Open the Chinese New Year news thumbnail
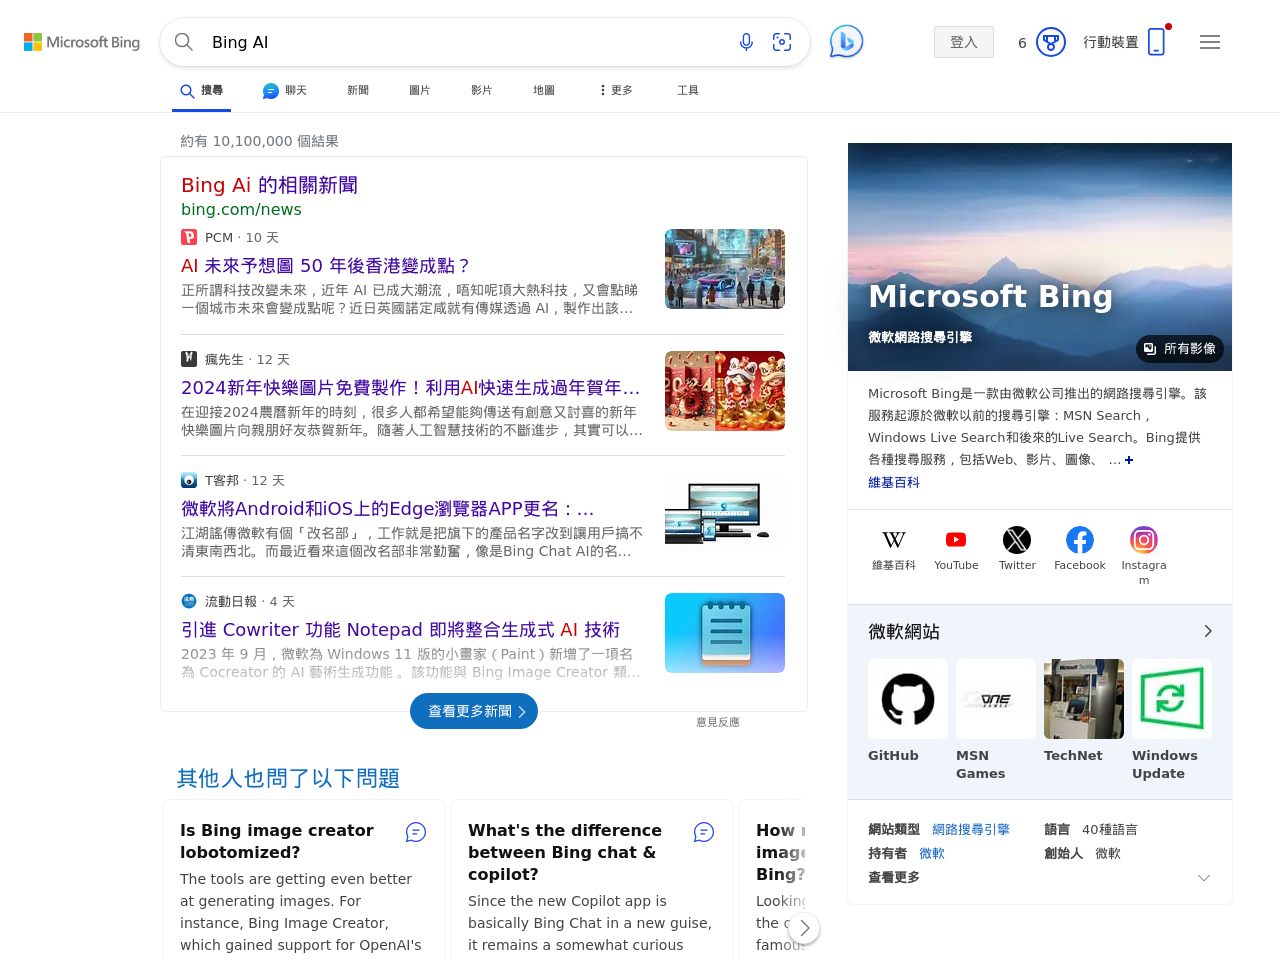 tap(725, 391)
